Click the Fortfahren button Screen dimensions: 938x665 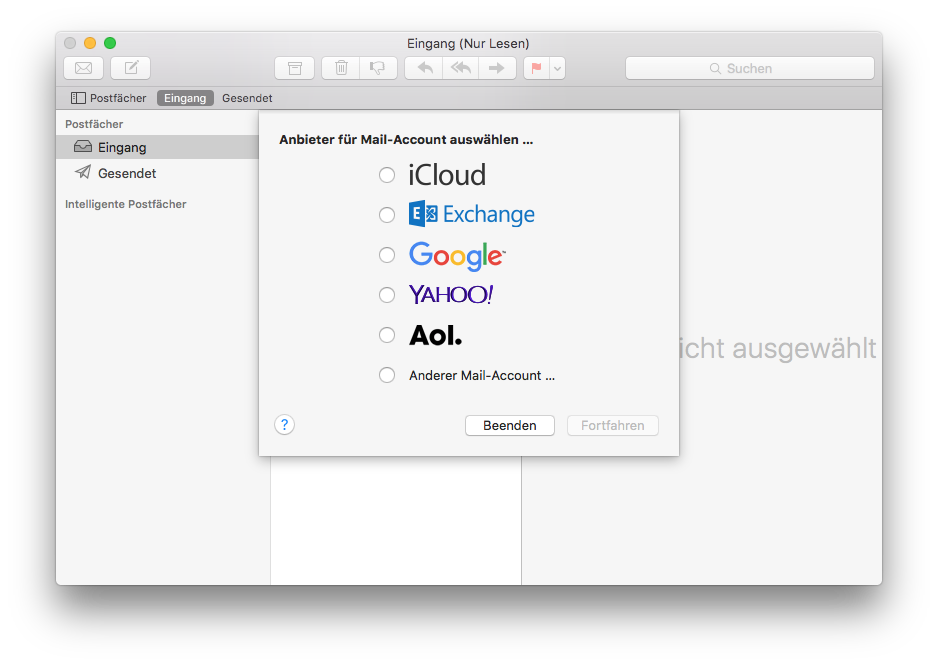point(613,426)
